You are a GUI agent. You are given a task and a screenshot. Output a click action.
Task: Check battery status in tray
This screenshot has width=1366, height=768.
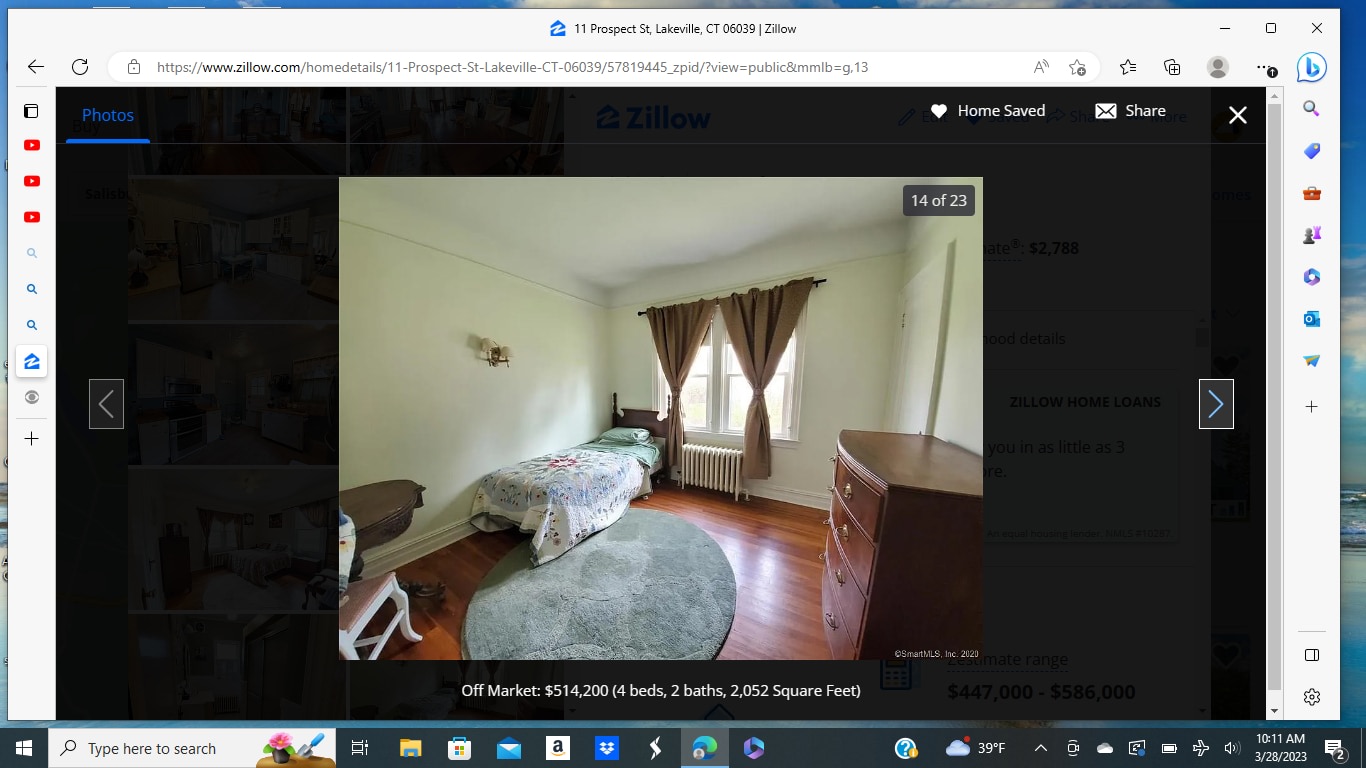click(1169, 748)
